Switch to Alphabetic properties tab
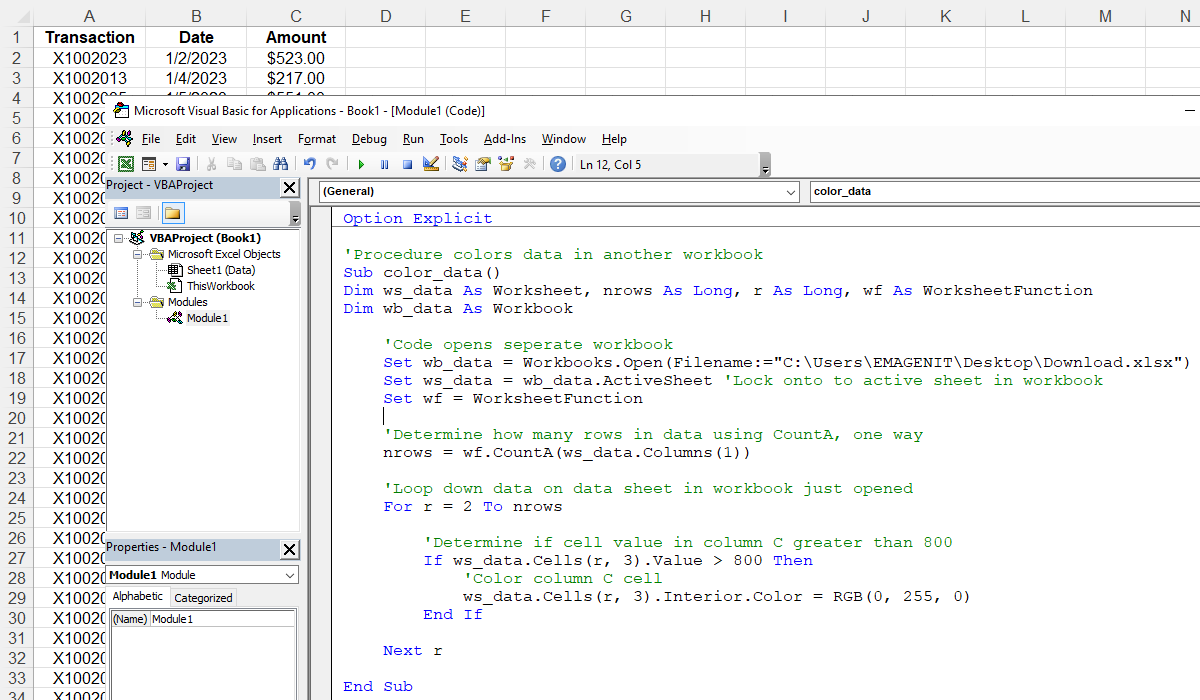 (x=138, y=597)
